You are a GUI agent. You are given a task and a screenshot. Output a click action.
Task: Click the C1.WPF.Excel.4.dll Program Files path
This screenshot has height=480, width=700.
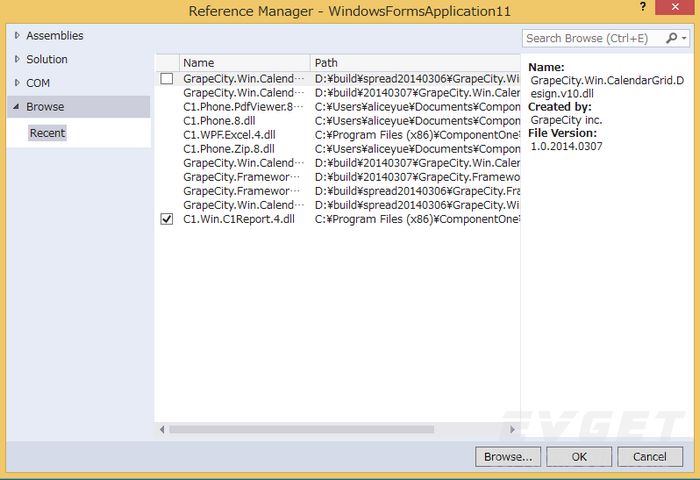click(417, 135)
